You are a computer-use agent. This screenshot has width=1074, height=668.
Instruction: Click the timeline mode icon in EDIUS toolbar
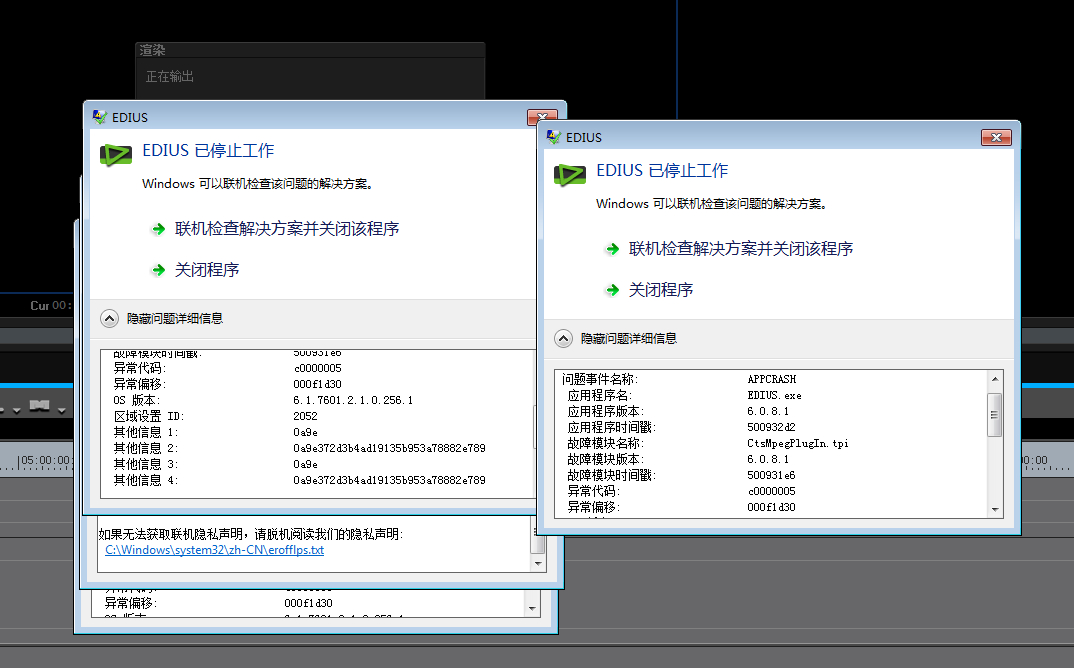tap(40, 406)
